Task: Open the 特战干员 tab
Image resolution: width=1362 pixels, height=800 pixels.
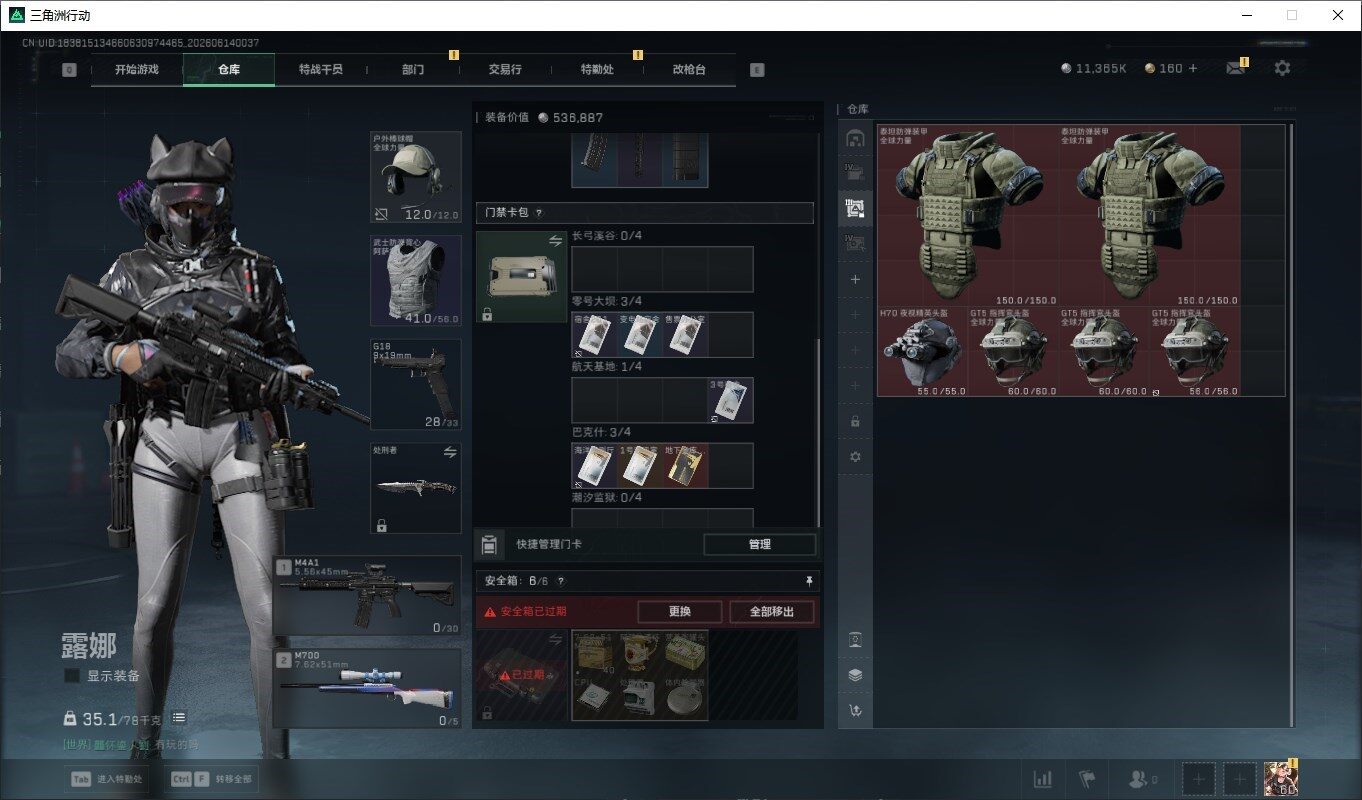Action: 321,70
